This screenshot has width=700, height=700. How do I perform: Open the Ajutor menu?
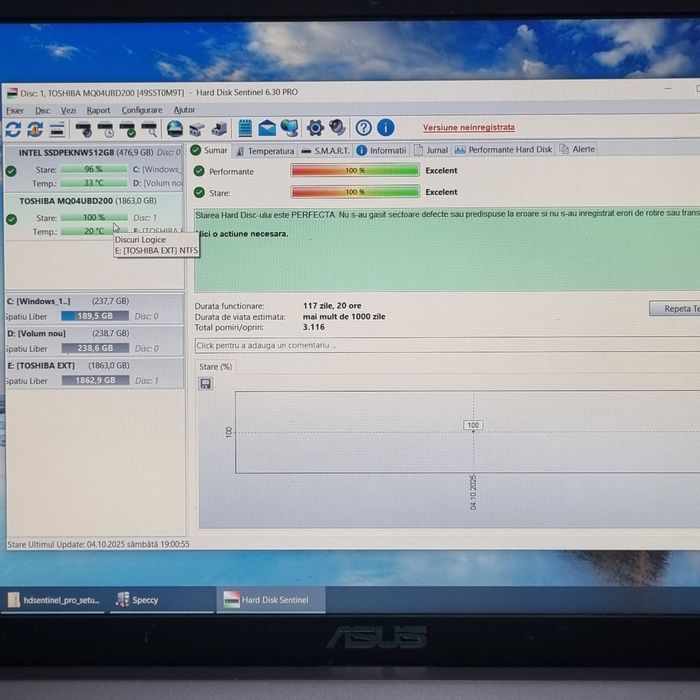184,110
